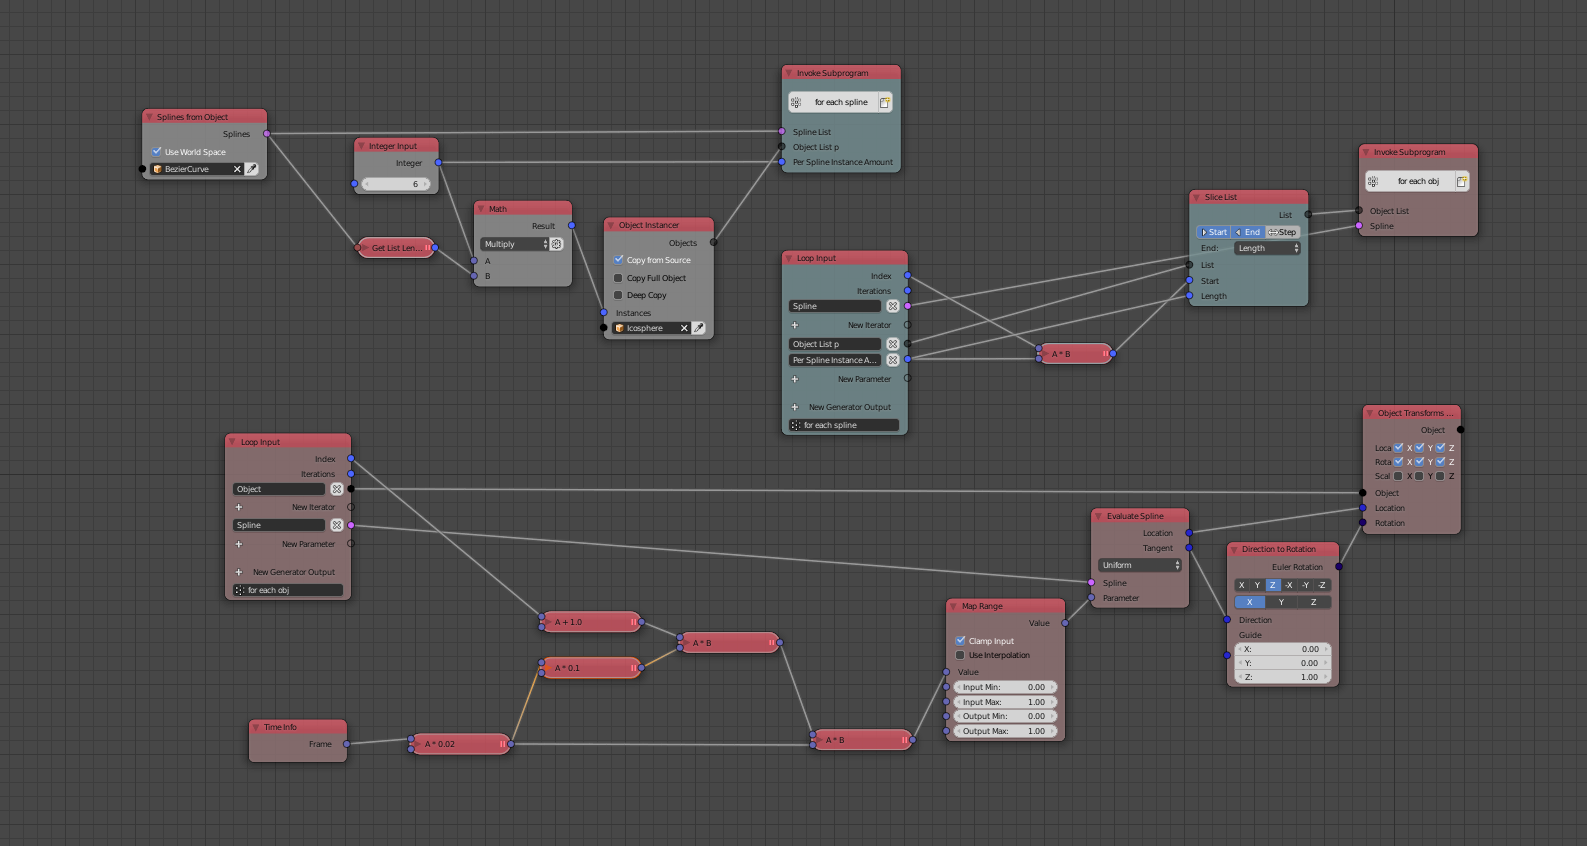This screenshot has width=1587, height=846.
Task: Open Math node settings gear icon
Action: pos(557,244)
